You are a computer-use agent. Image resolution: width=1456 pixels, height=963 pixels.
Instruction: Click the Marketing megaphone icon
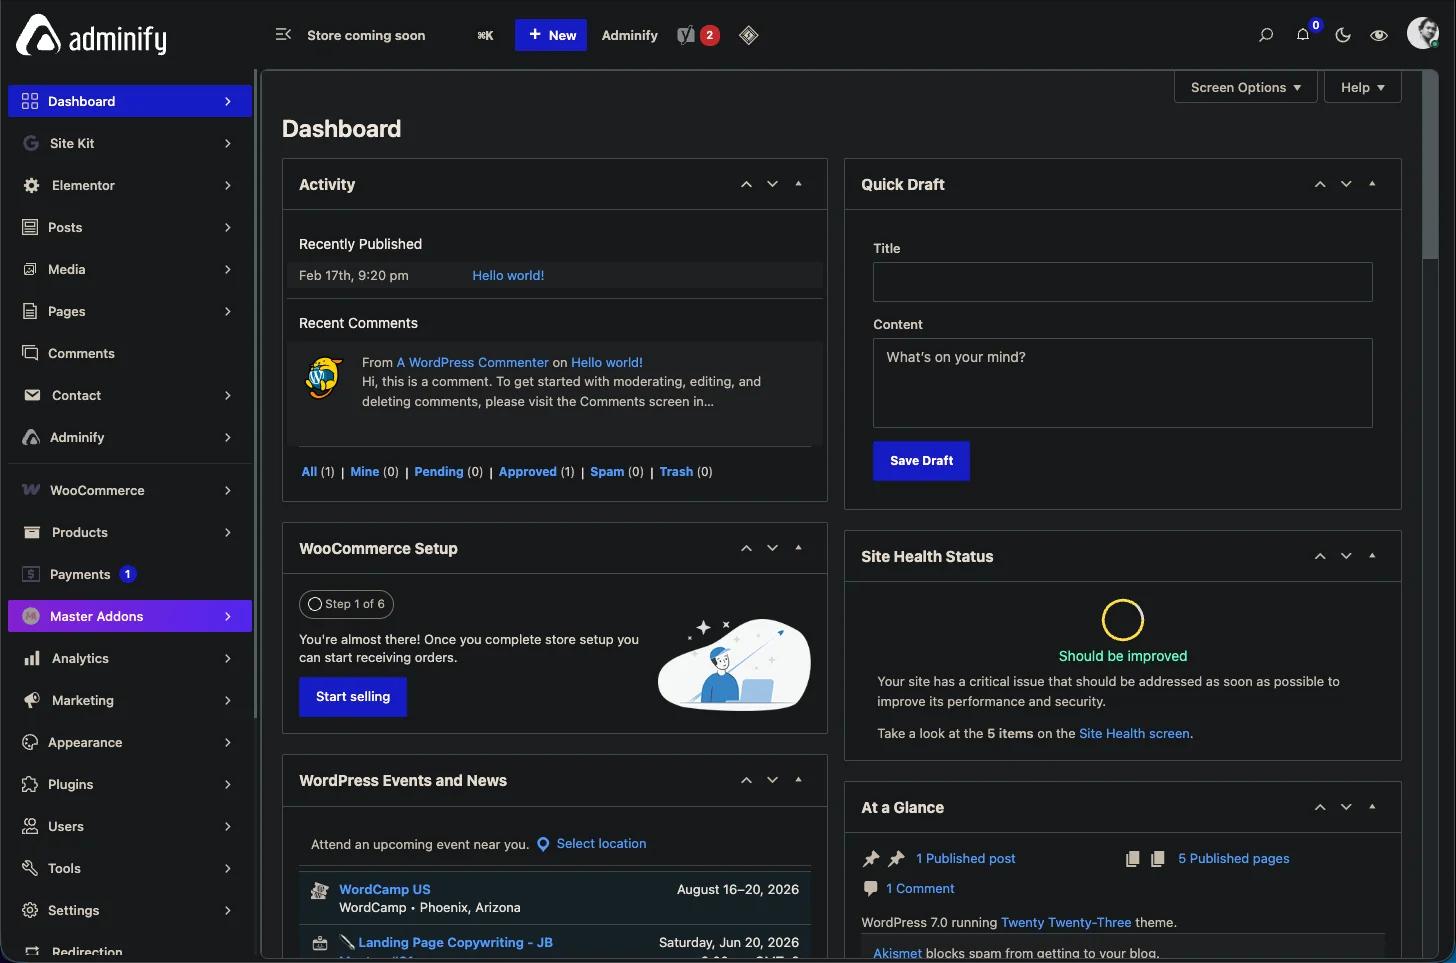32,700
